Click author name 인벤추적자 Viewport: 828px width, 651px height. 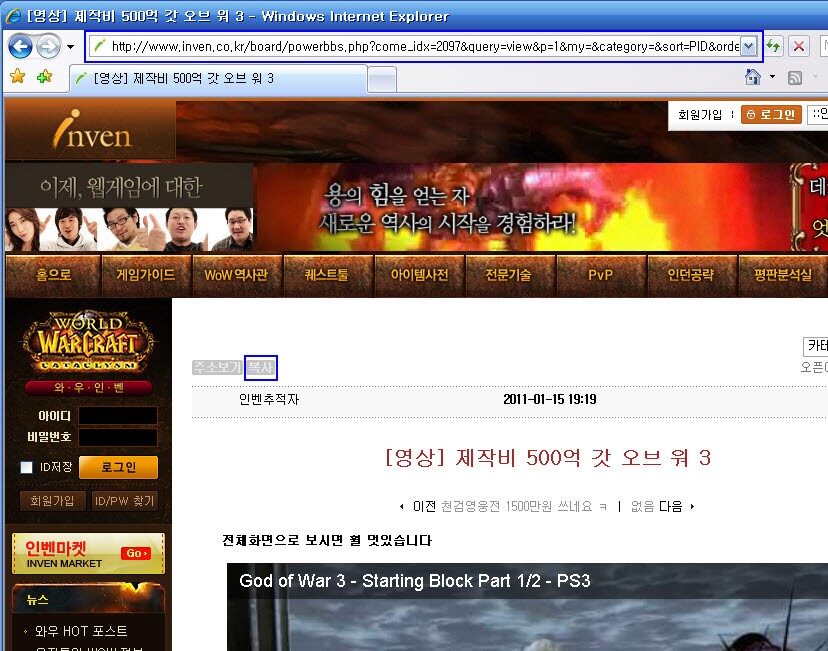pos(269,399)
